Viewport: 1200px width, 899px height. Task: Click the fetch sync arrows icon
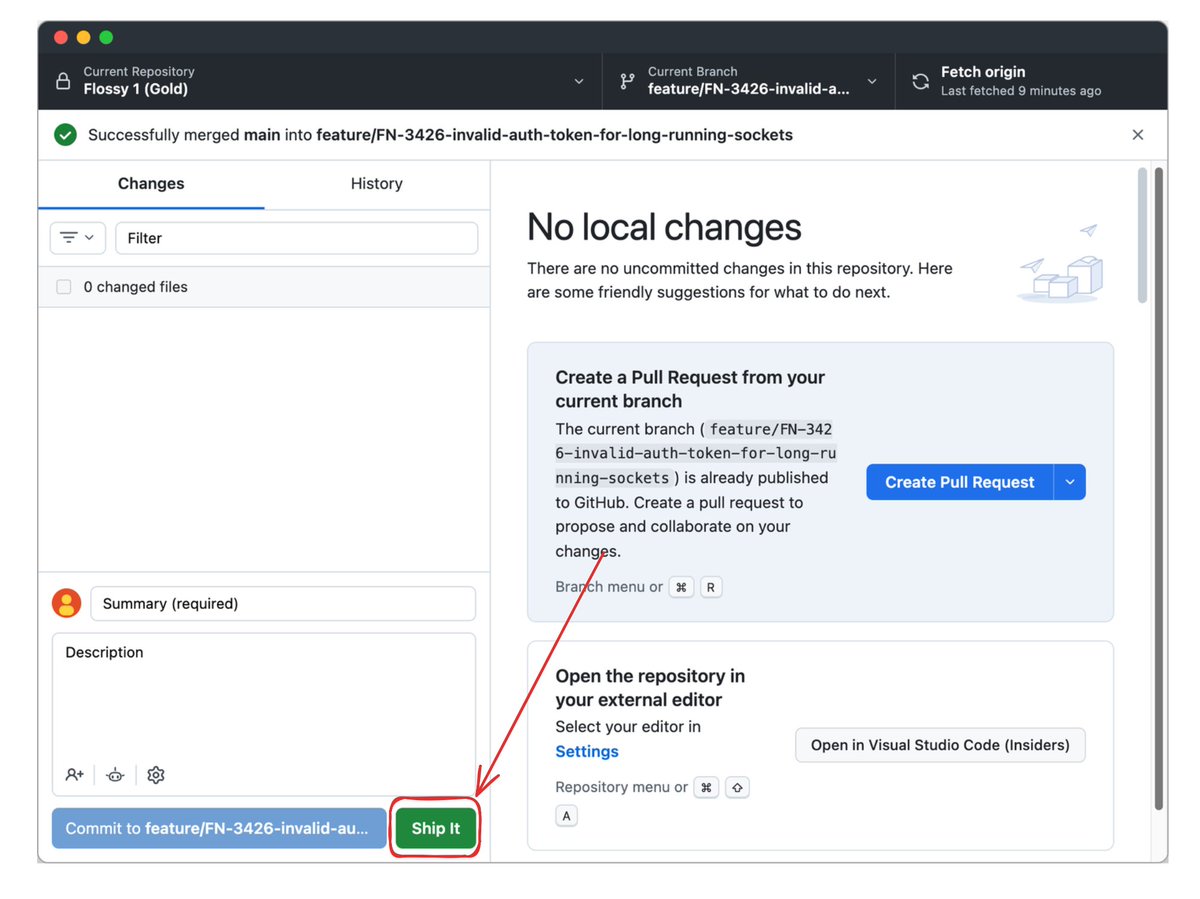click(920, 81)
